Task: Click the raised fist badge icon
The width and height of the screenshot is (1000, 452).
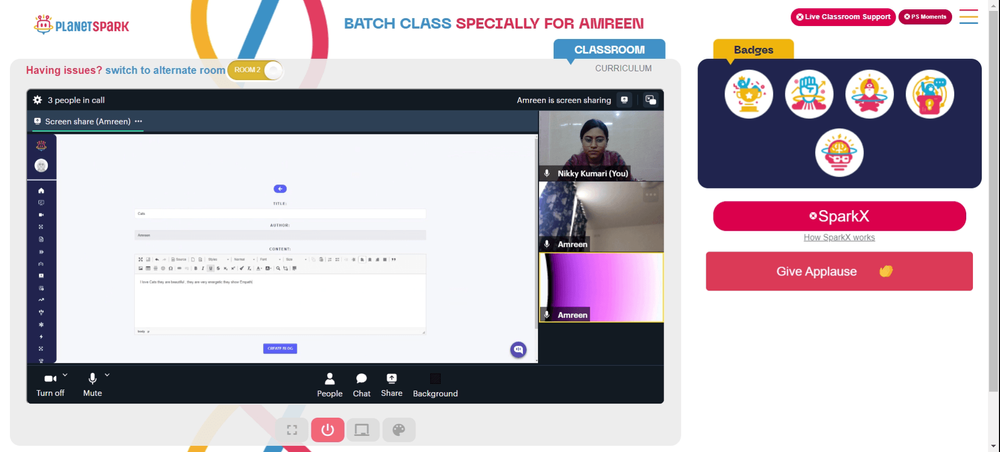Action: coord(809,94)
